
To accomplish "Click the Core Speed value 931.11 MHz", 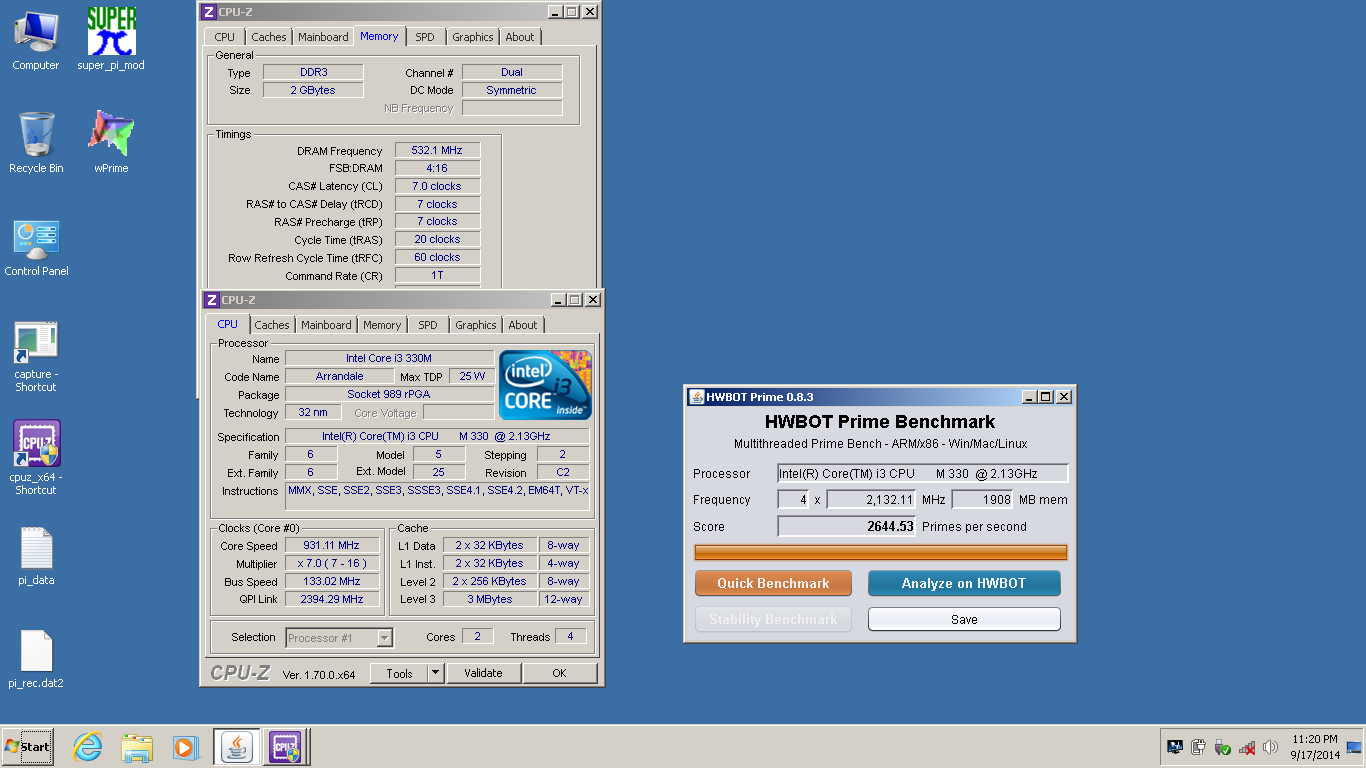I will pyautogui.click(x=333, y=545).
